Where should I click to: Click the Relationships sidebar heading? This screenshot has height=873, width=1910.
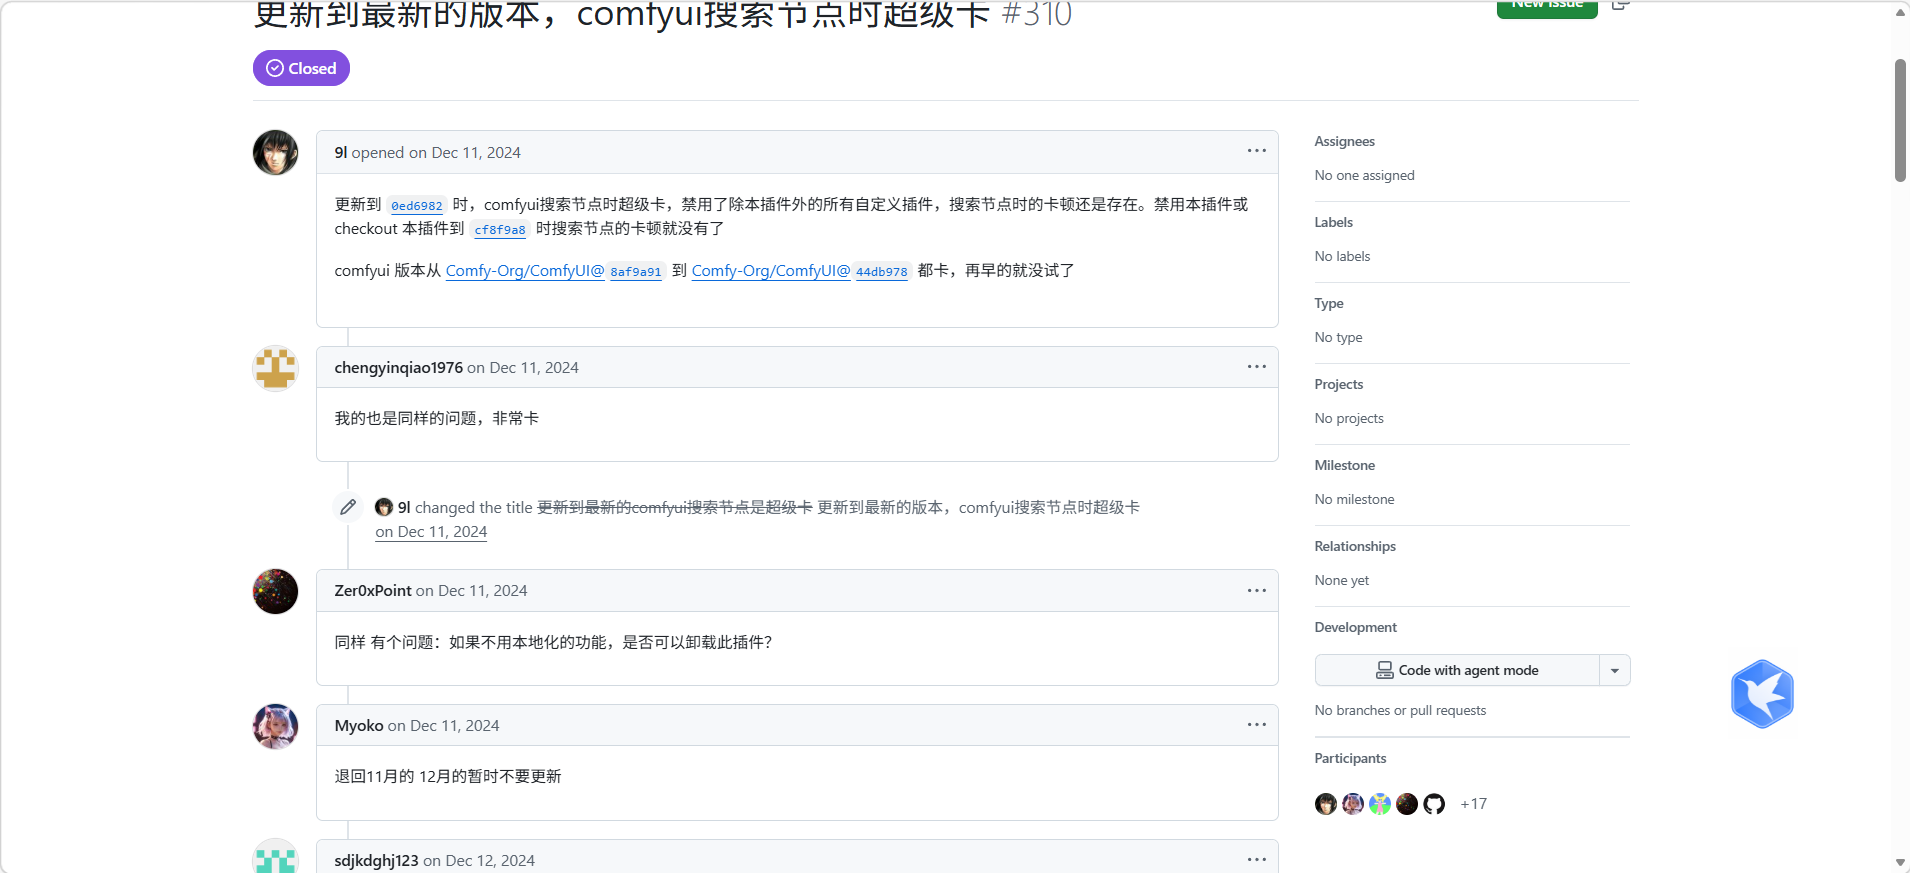tap(1355, 546)
